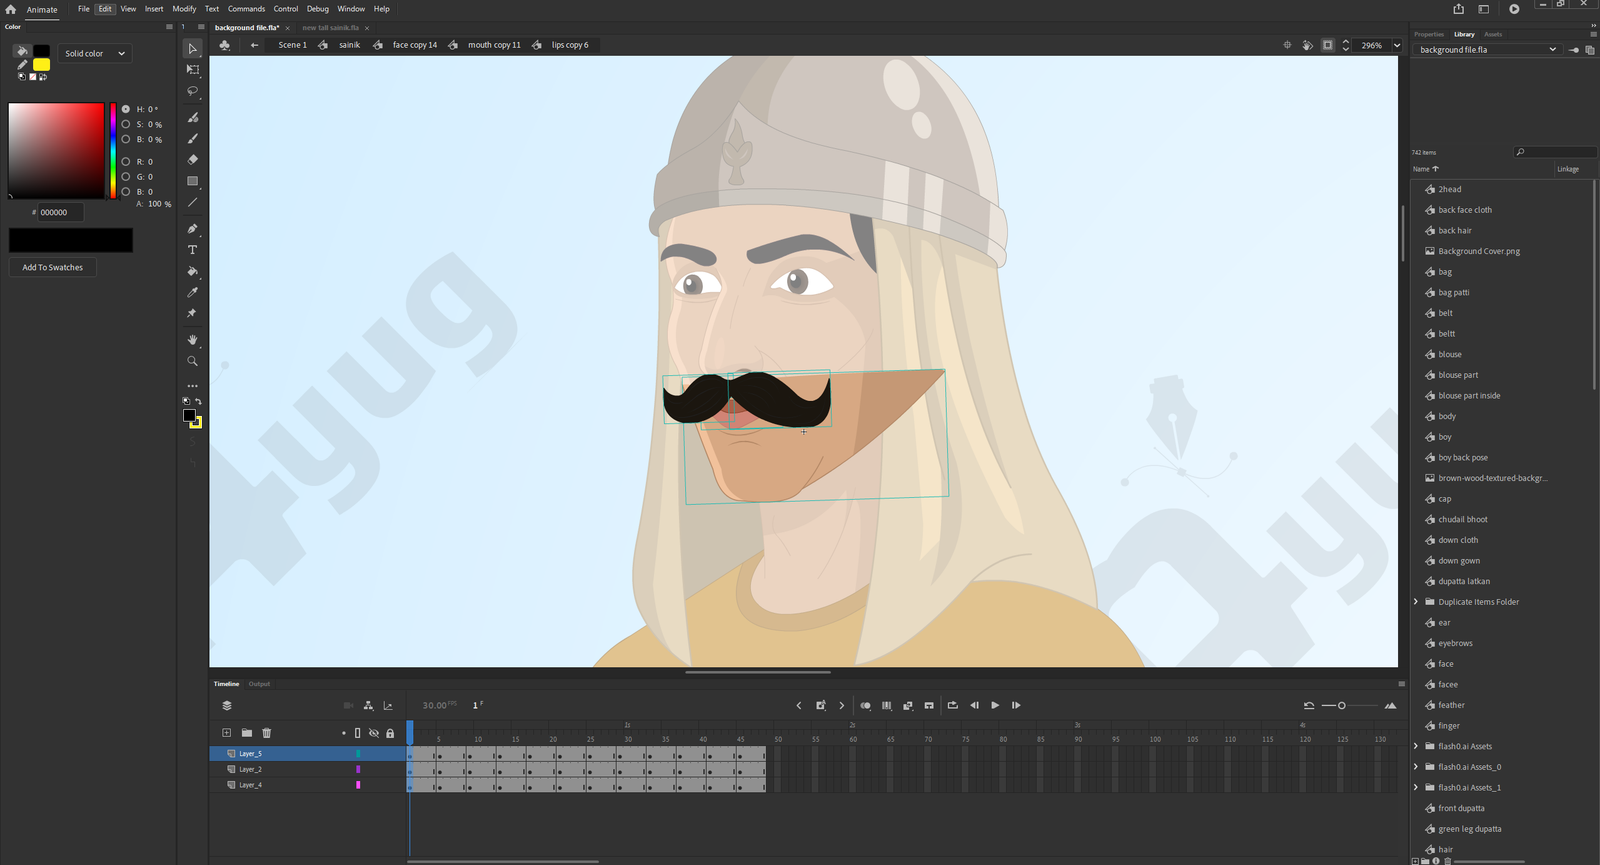Click the Delete layer trash icon
The width and height of the screenshot is (1600, 865).
(x=267, y=733)
